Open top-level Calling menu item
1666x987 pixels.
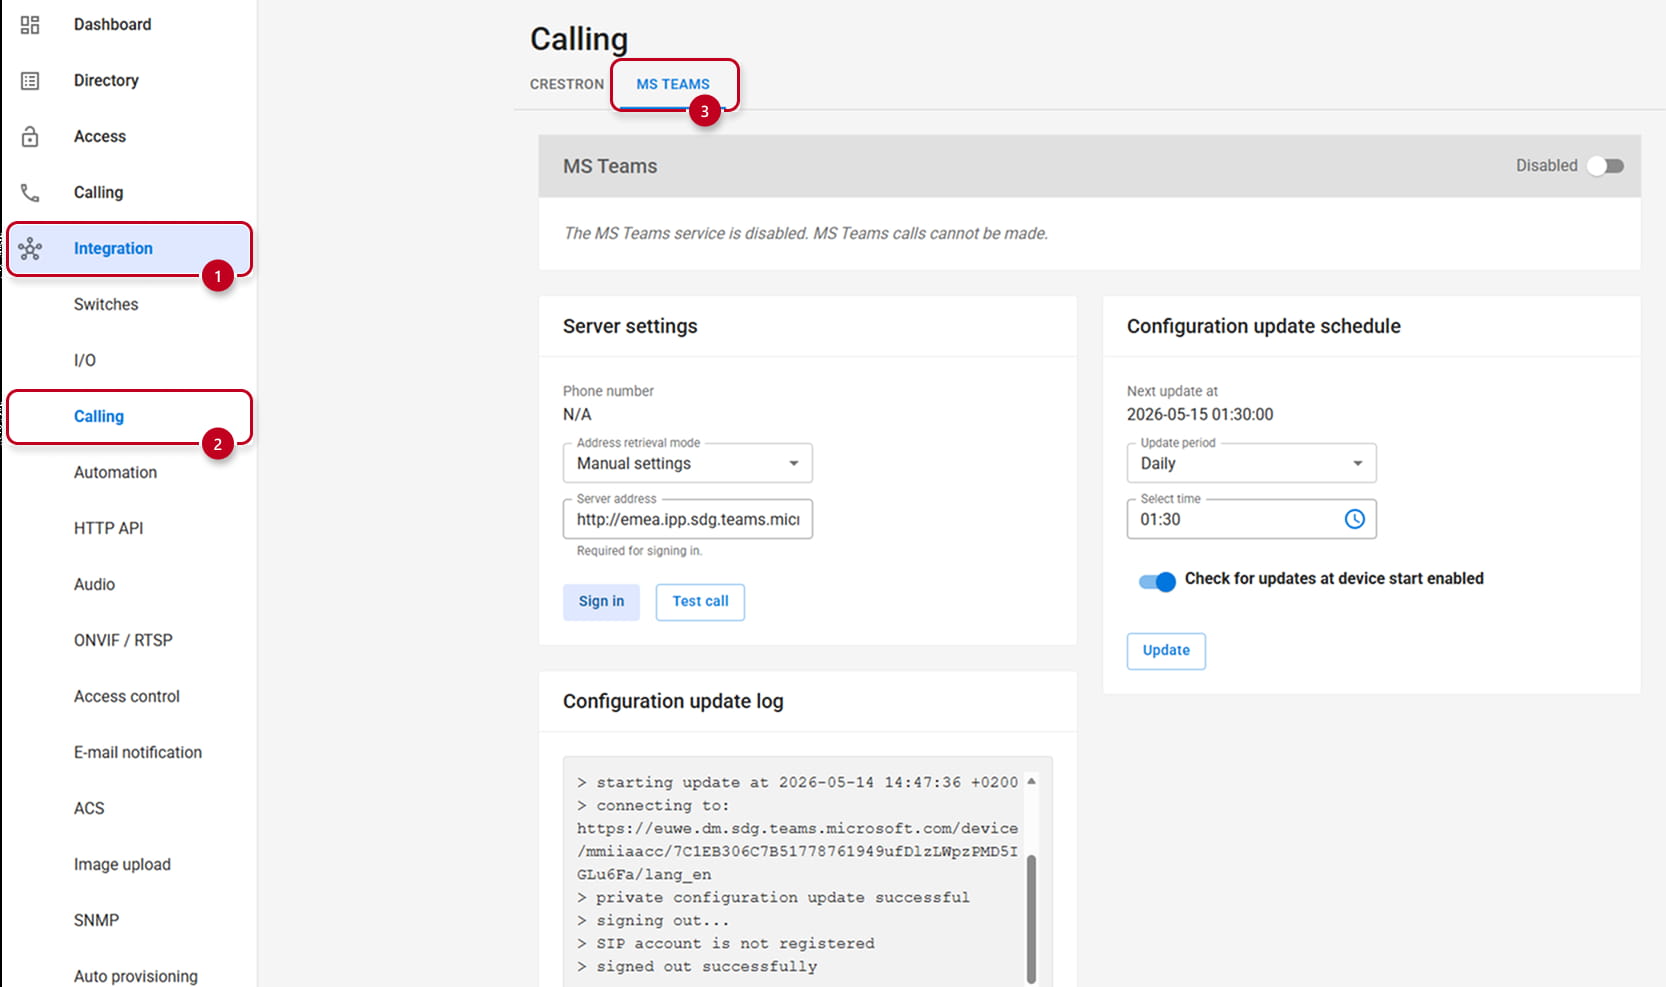(x=98, y=192)
